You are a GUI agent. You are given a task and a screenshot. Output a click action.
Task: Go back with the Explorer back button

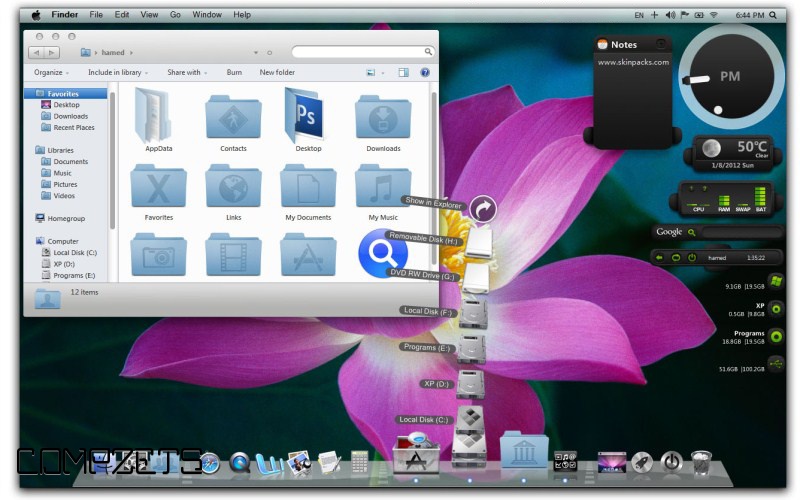37,53
